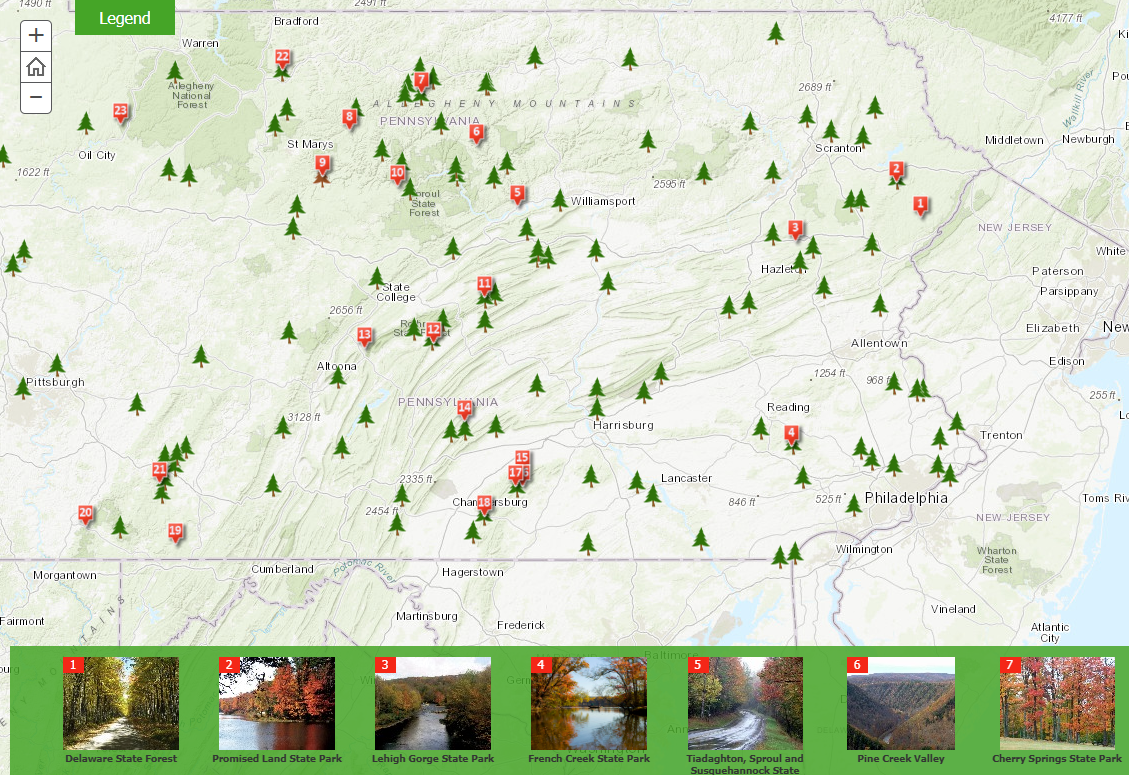Open the Delaware State Forest thumbnail

click(x=121, y=703)
